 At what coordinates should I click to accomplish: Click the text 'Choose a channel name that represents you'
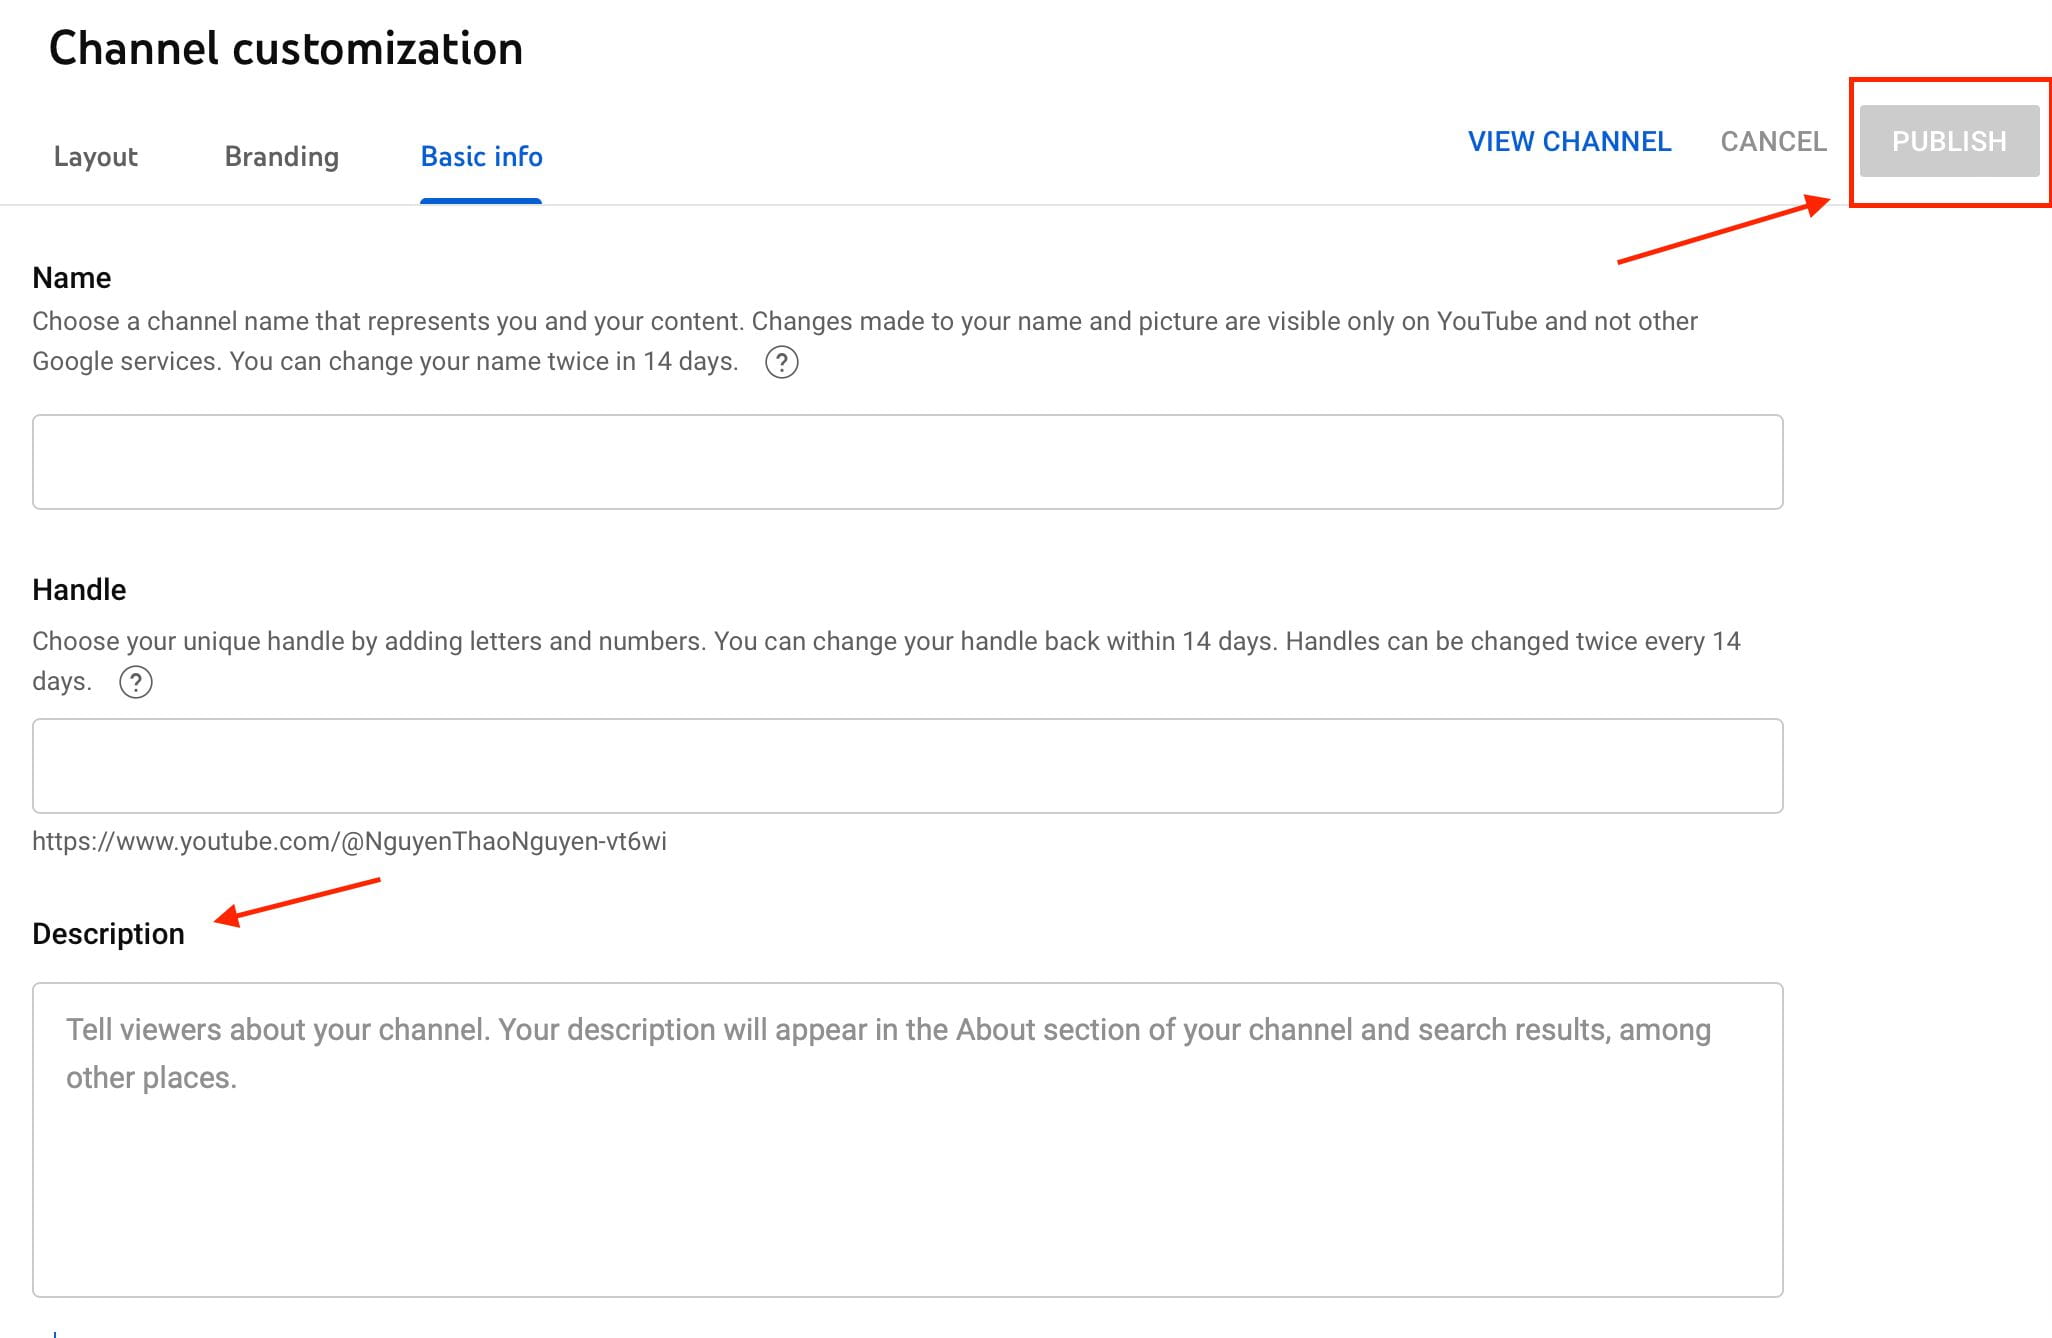click(x=285, y=322)
